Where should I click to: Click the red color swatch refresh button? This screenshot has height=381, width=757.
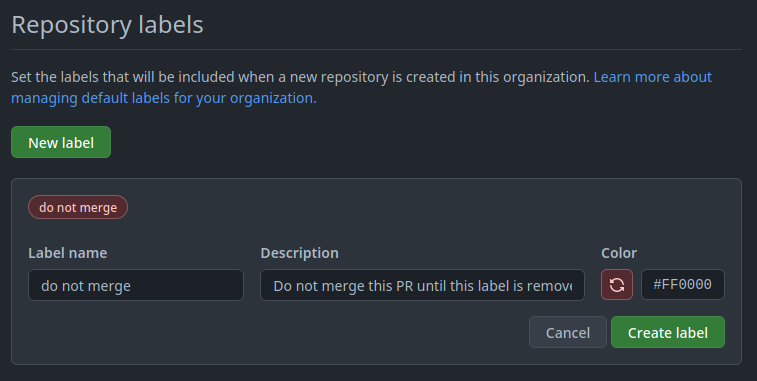[617, 285]
